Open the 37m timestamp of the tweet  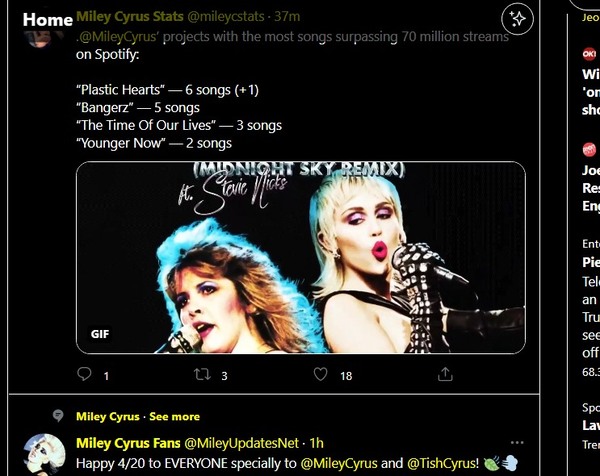point(287,16)
